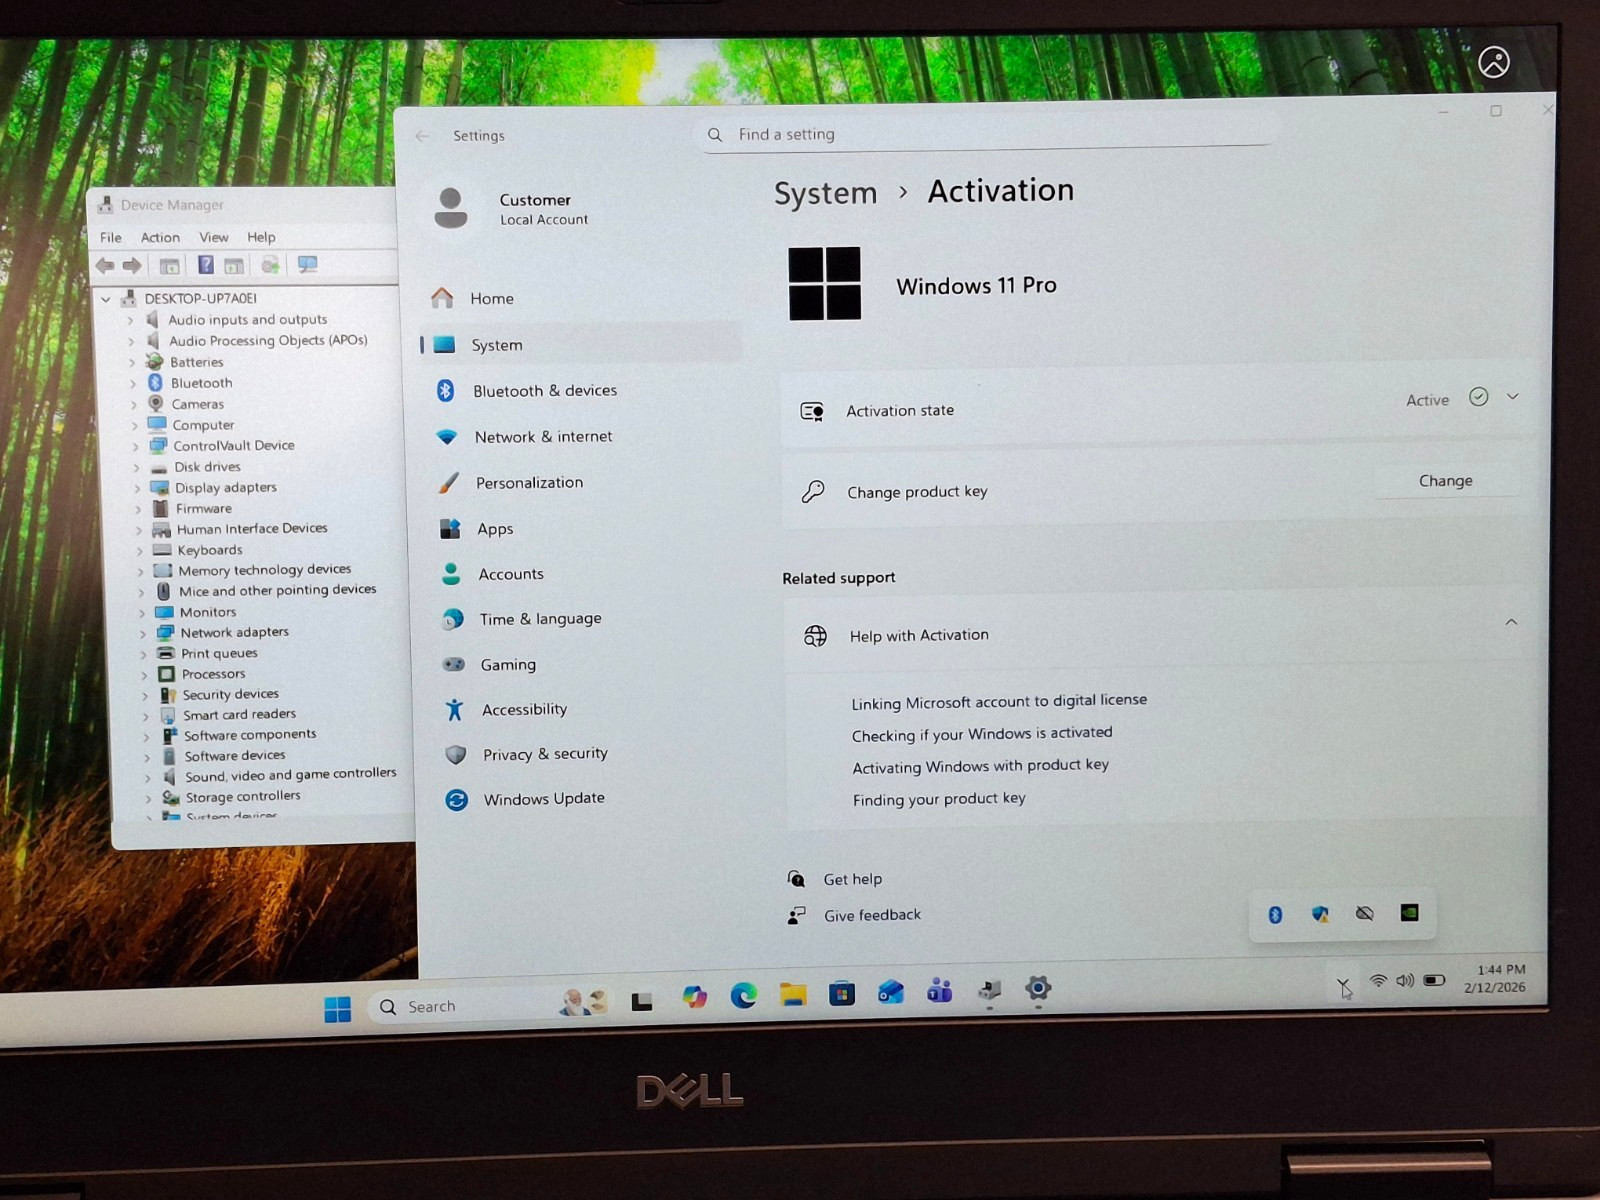Select Print queues in Device Manager tree
The width and height of the screenshot is (1600, 1200).
click(219, 653)
